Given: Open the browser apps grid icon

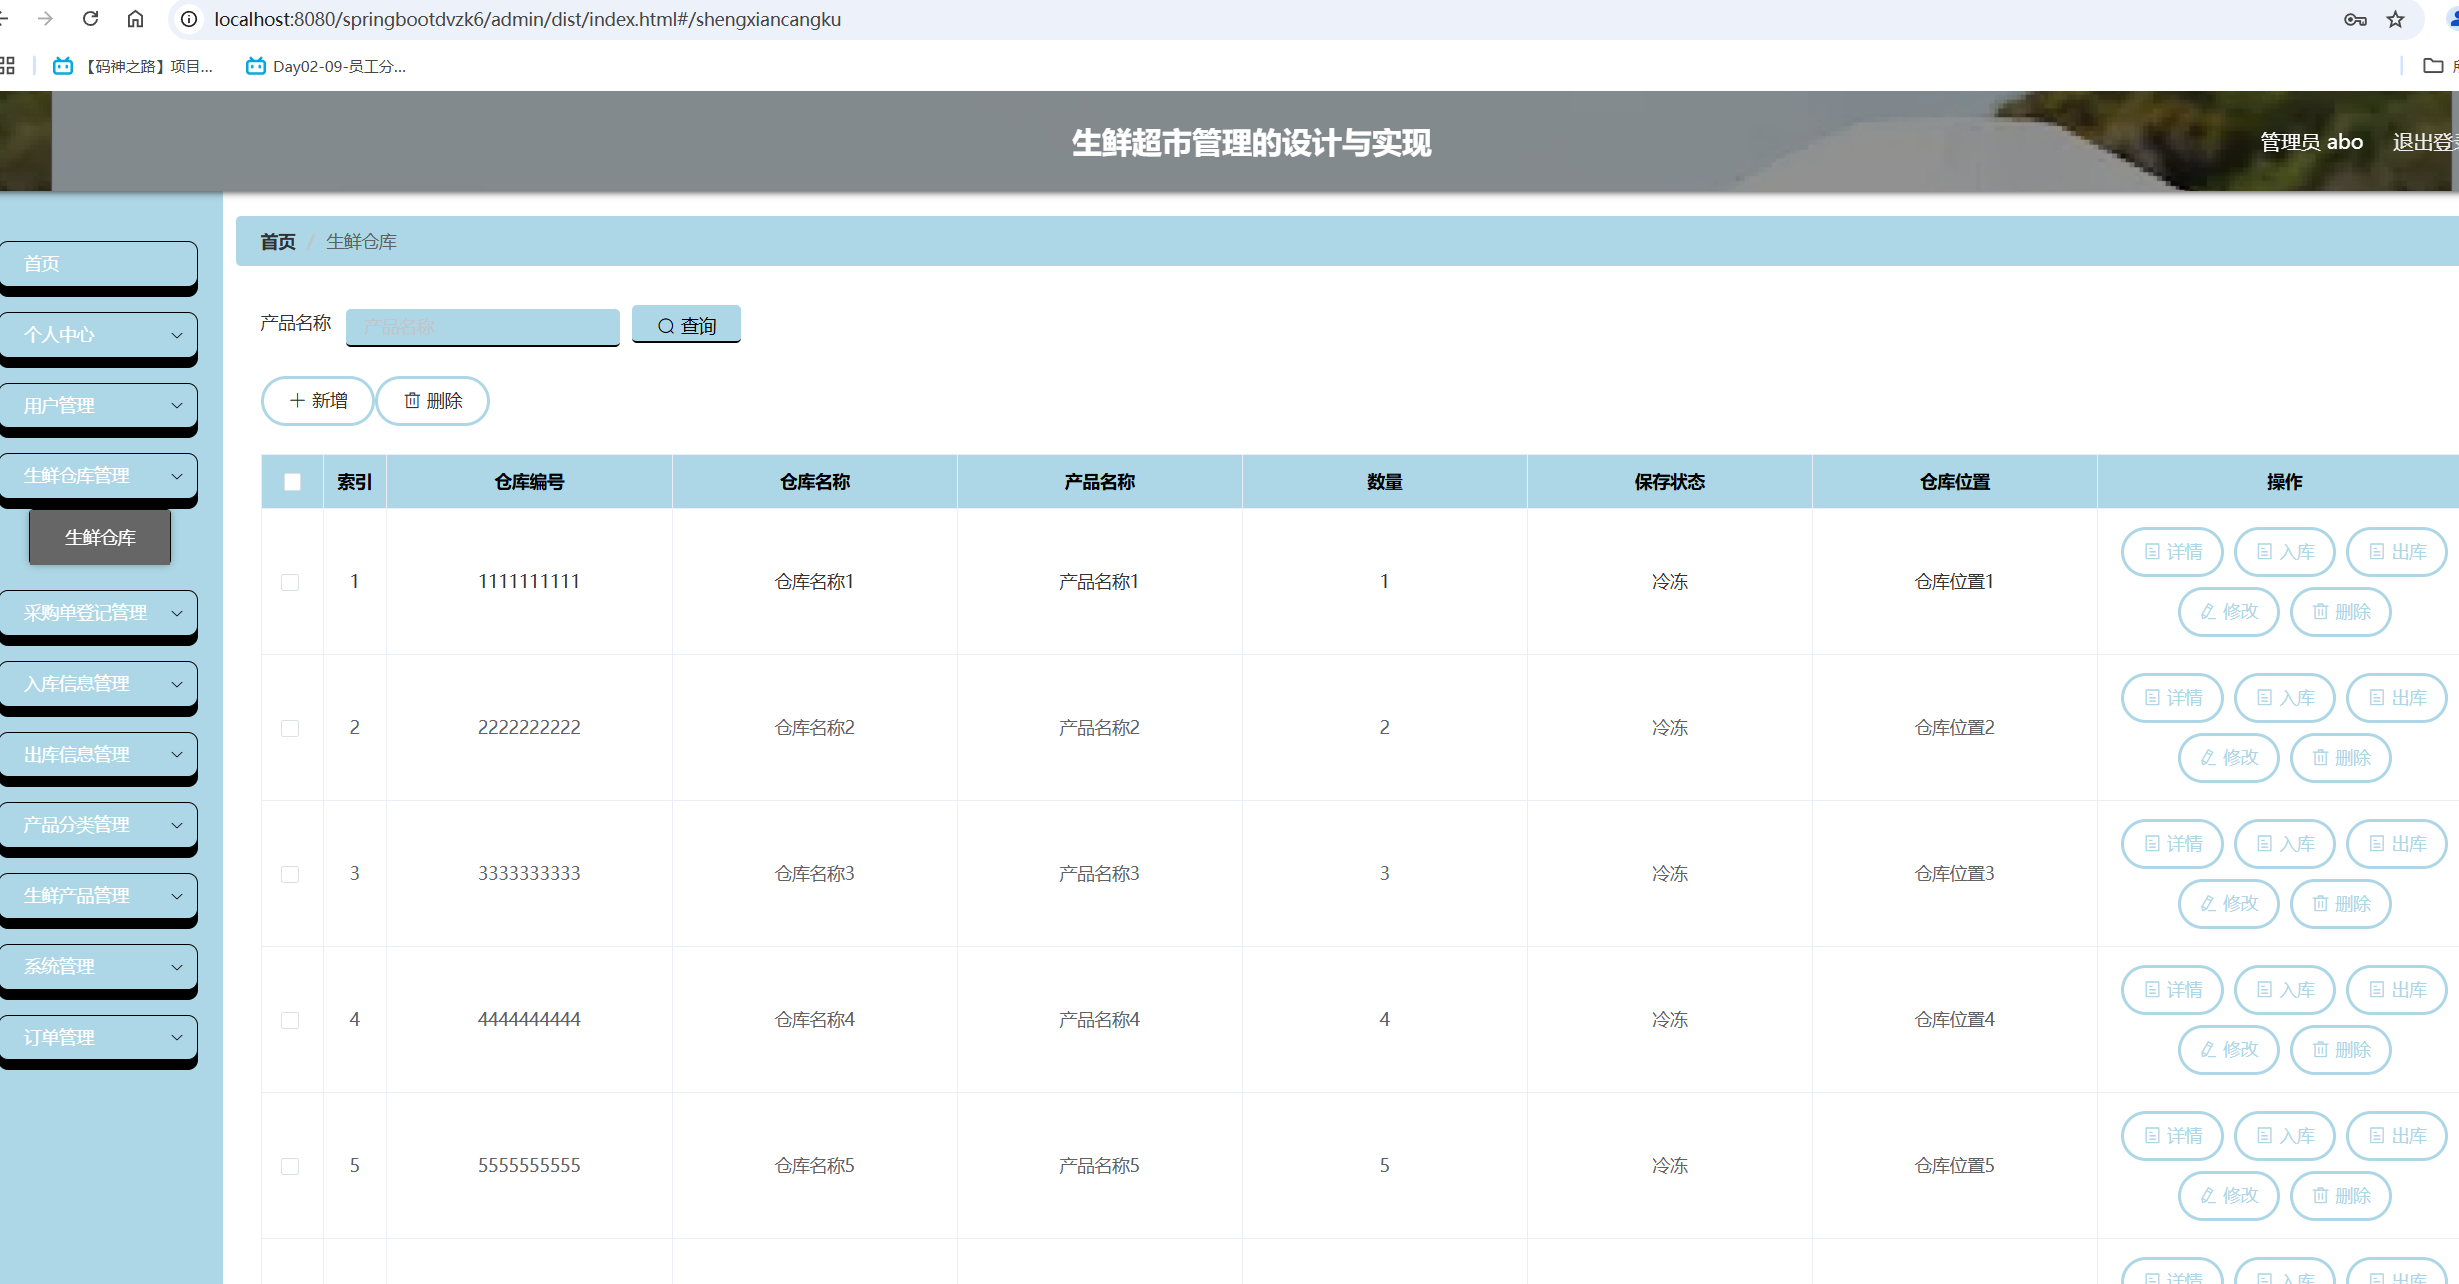Looking at the screenshot, I should coord(7,66).
